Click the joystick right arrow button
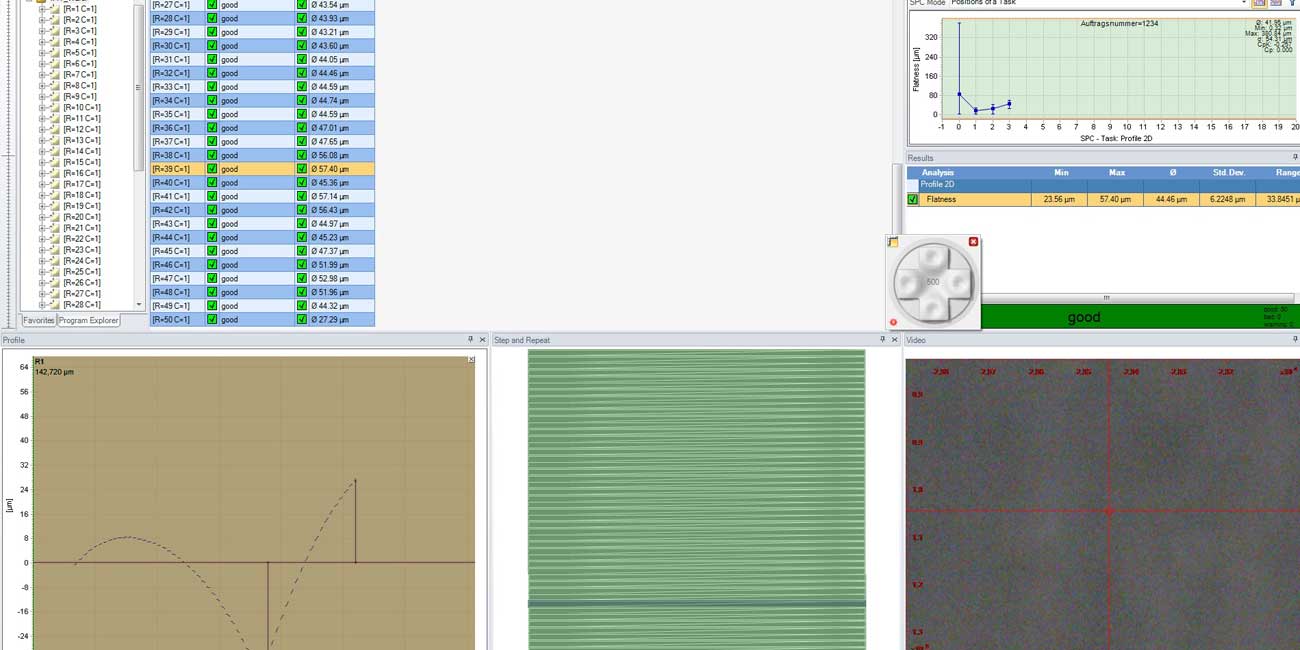Viewport: 1300px width, 650px height. [x=957, y=283]
